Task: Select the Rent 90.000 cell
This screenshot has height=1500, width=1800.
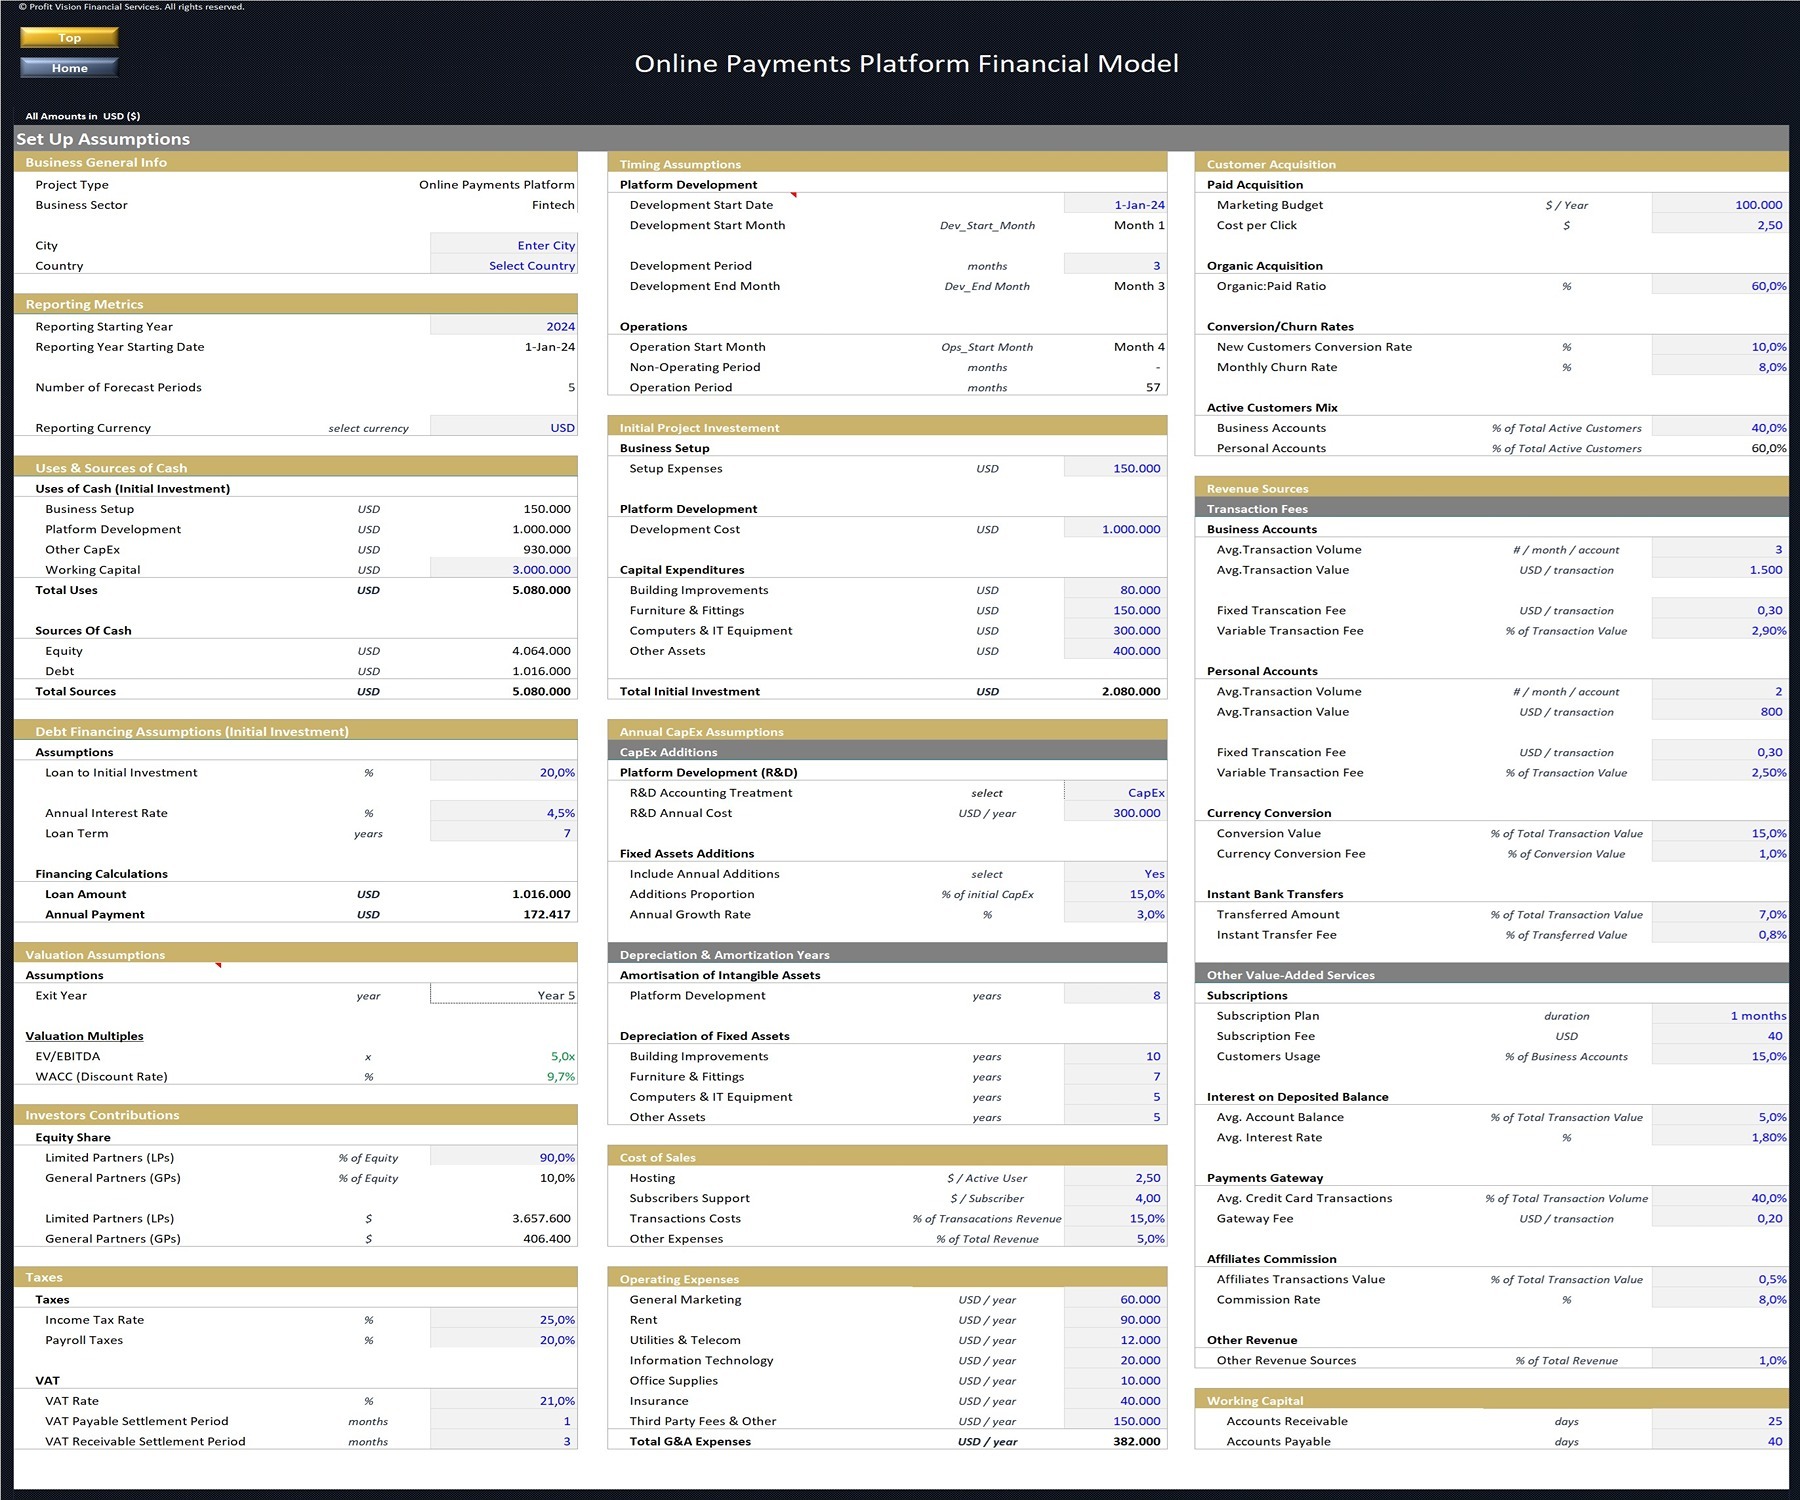Action: pyautogui.click(x=1115, y=1320)
